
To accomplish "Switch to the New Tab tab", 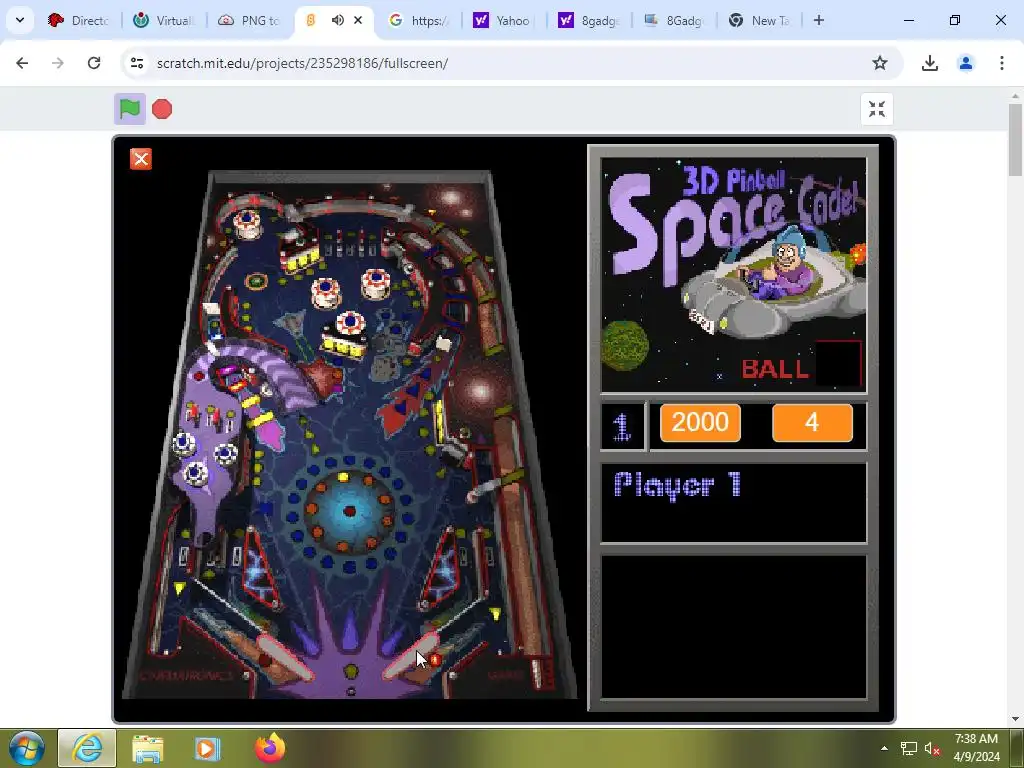I will (x=760, y=20).
